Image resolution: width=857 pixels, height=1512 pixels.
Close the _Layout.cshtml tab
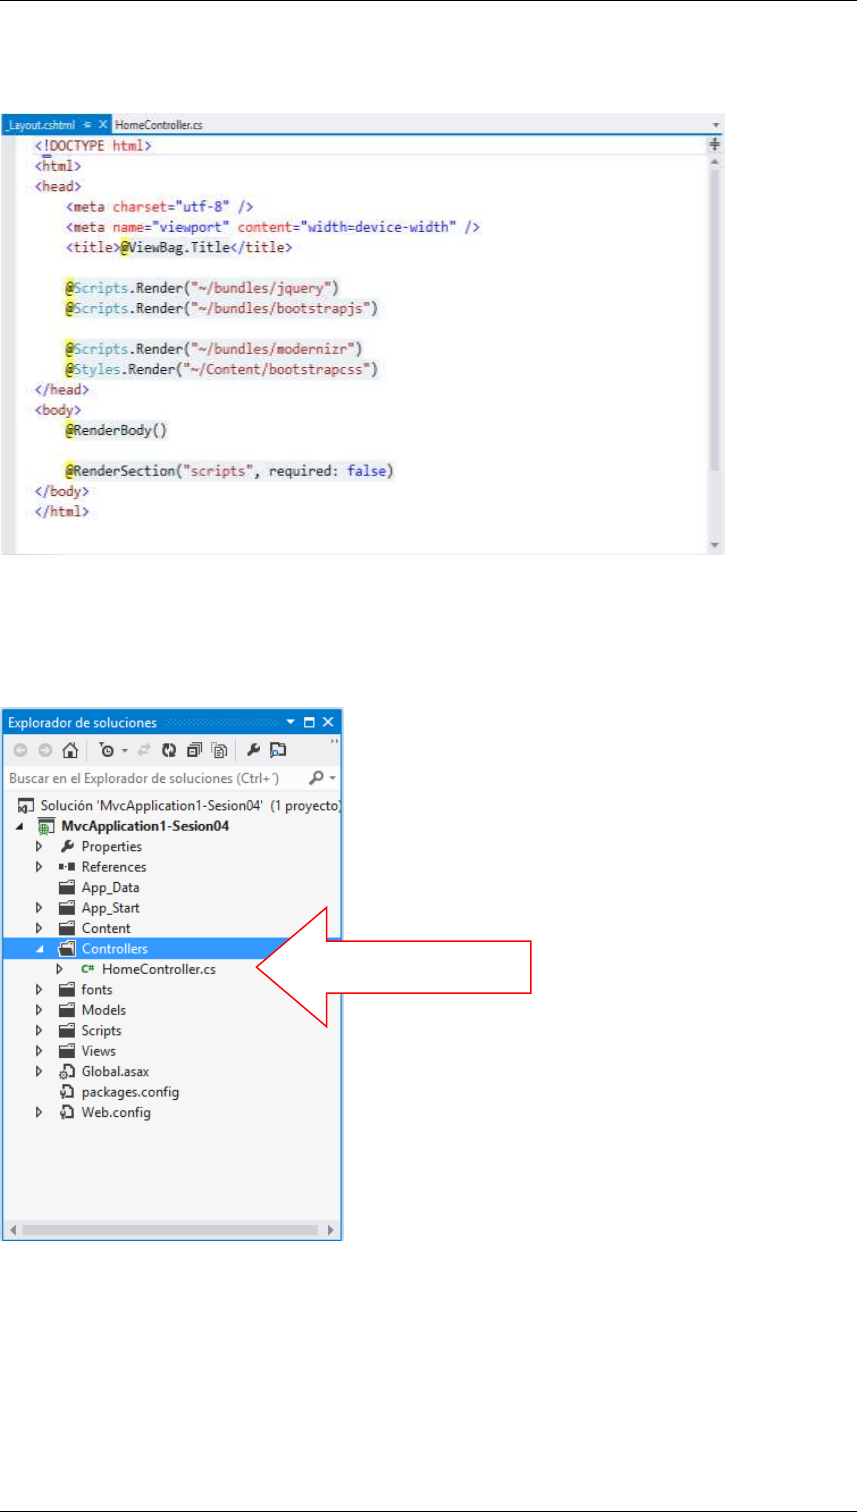click(102, 124)
